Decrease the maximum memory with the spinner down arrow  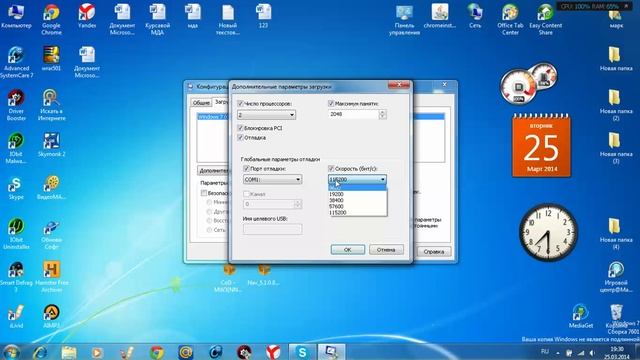click(x=382, y=117)
